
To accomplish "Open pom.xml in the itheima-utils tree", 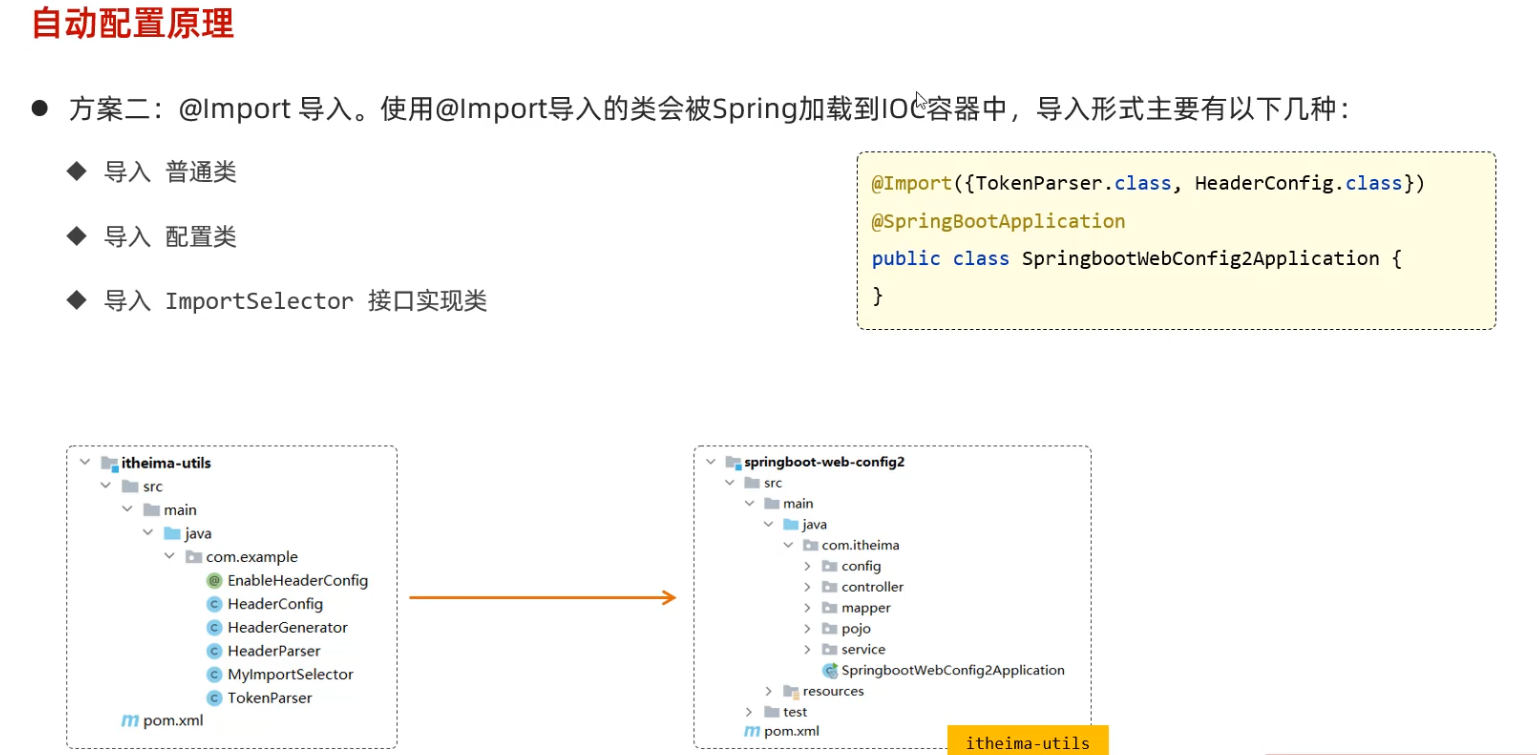I will (173, 721).
